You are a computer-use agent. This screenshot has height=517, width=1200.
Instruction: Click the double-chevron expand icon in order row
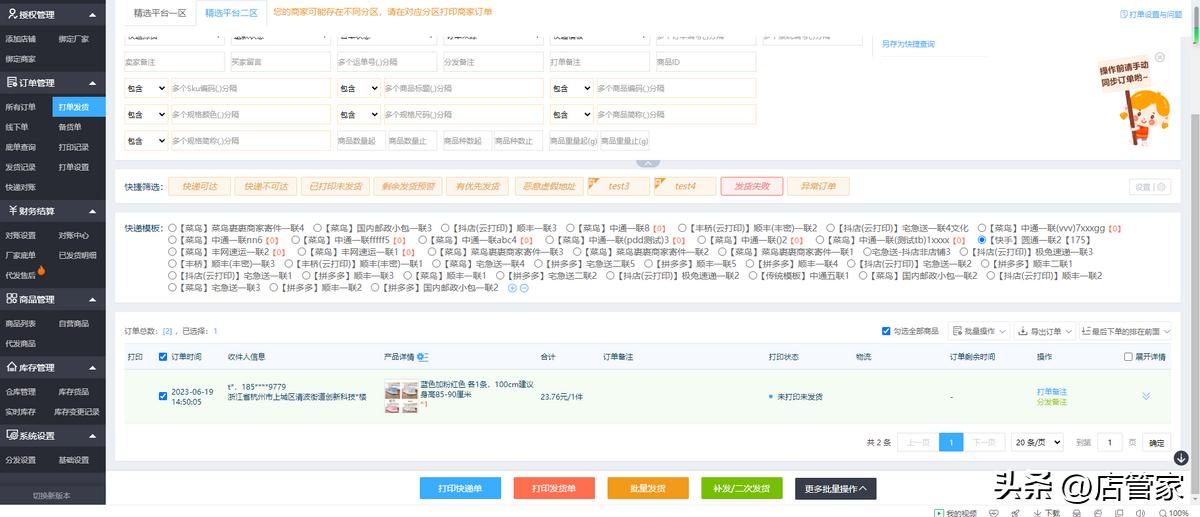pyautogui.click(x=1146, y=396)
